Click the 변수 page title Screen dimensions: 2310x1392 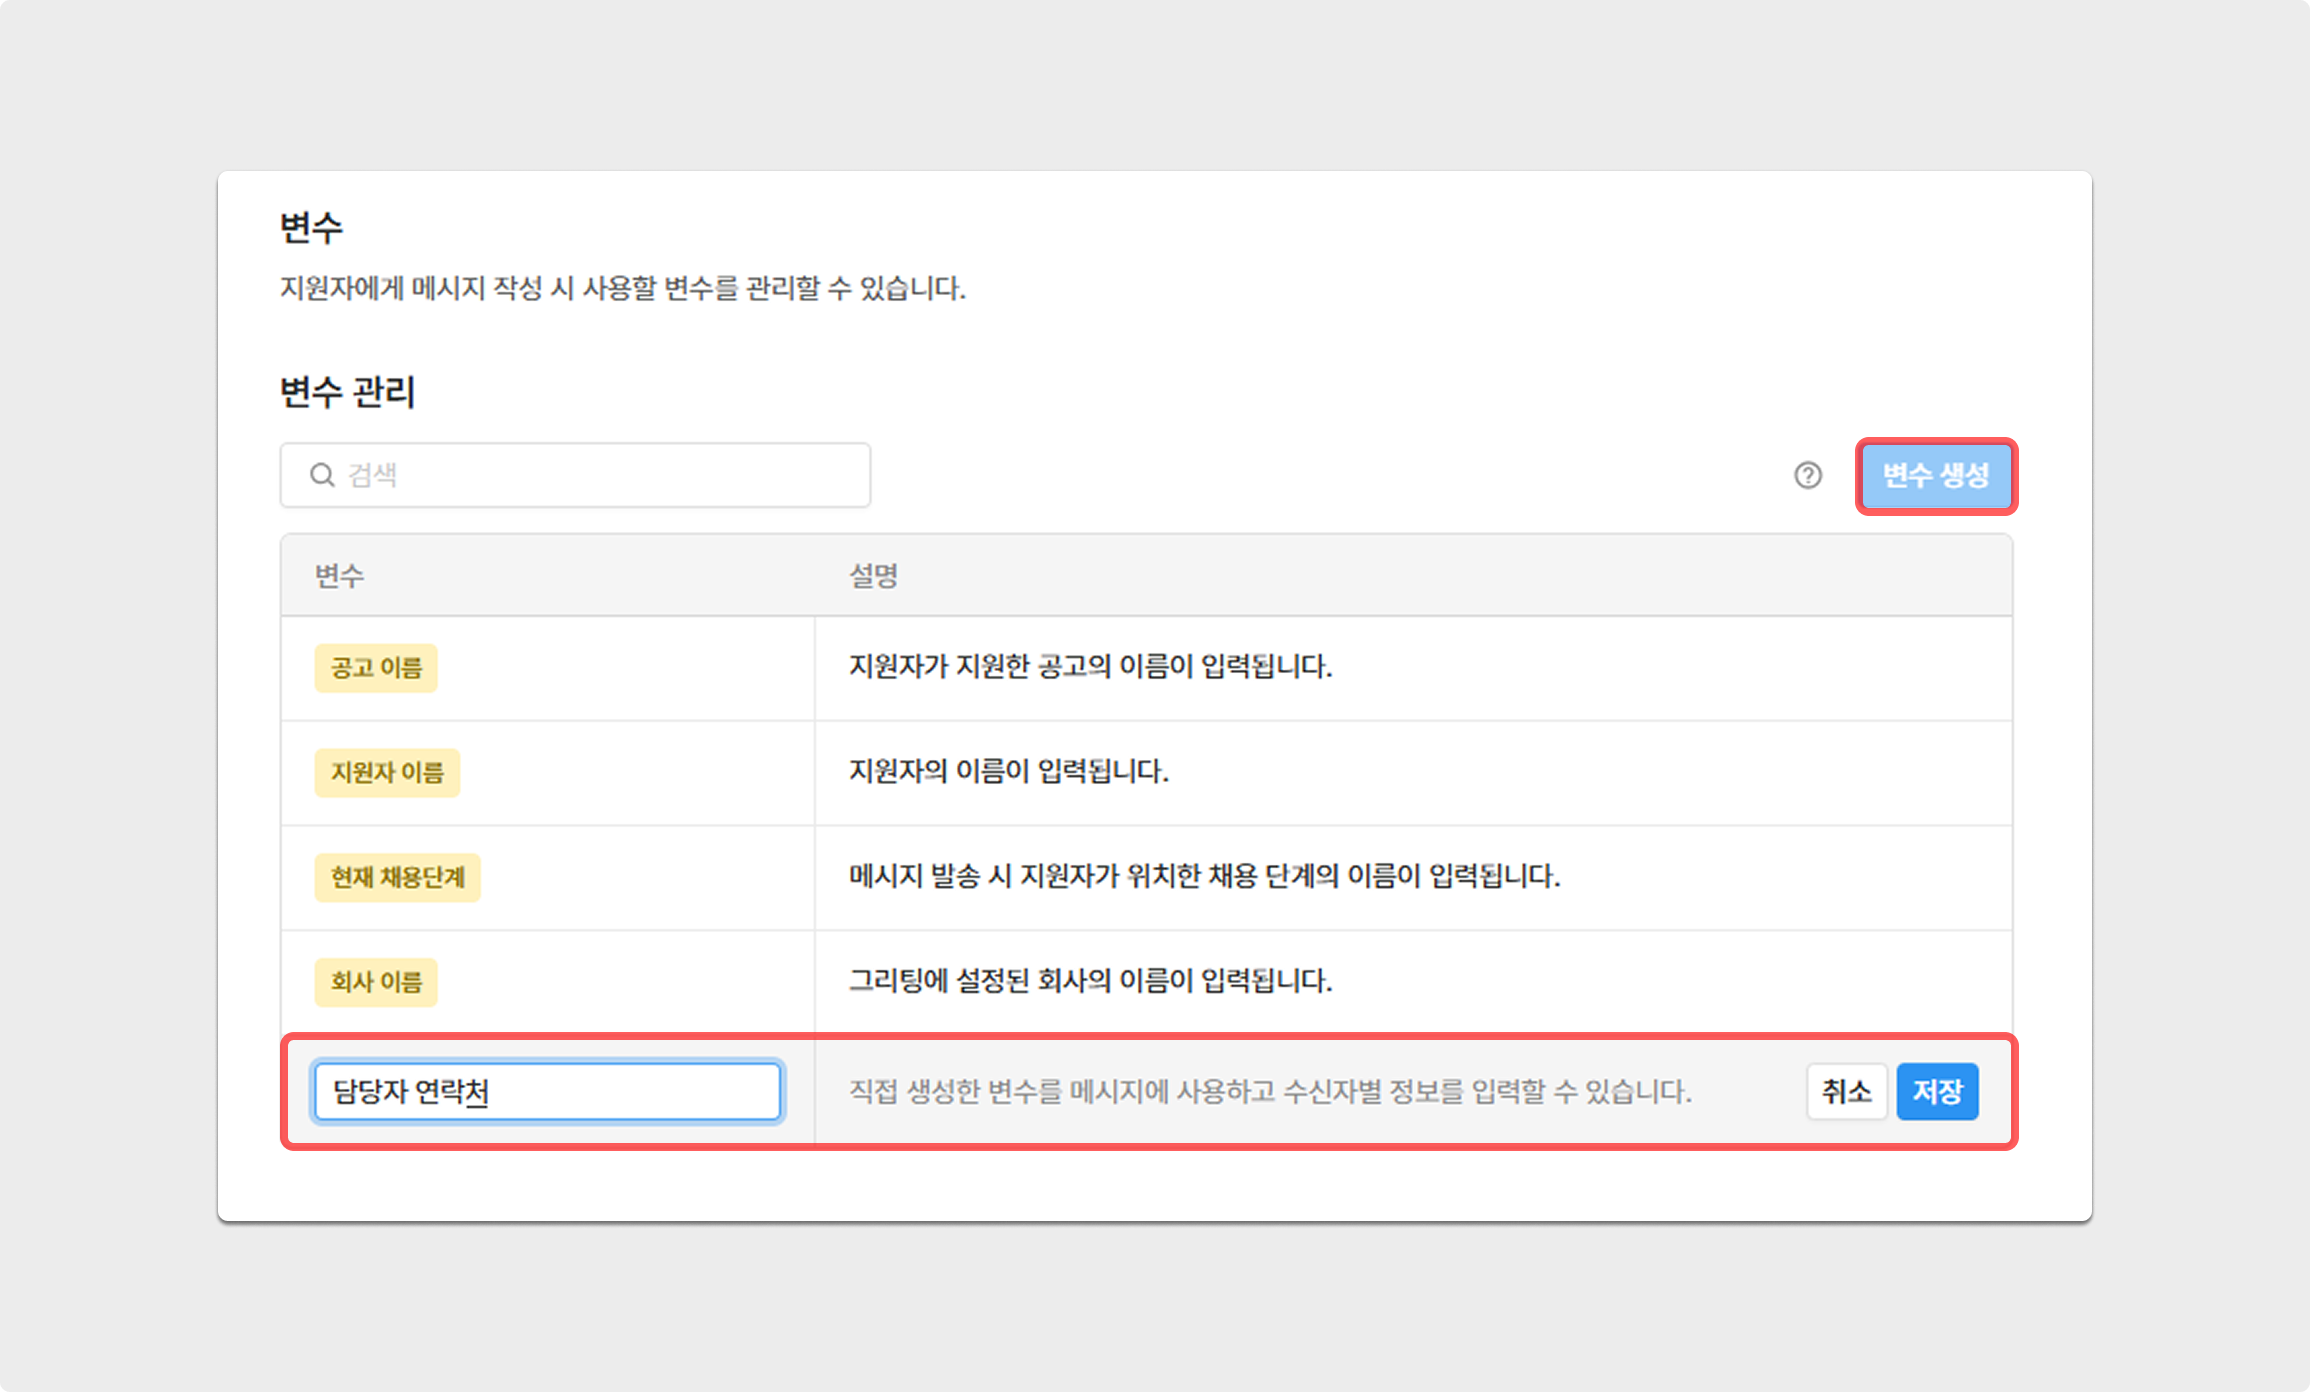311,228
